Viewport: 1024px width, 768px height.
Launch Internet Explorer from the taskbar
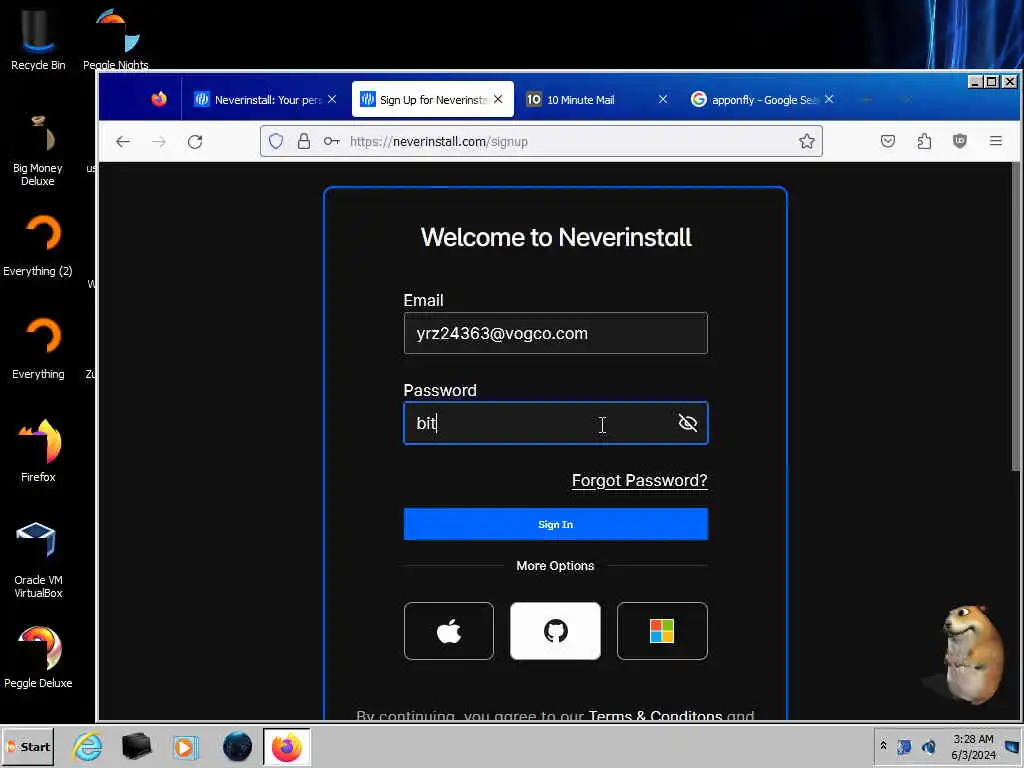(88, 746)
